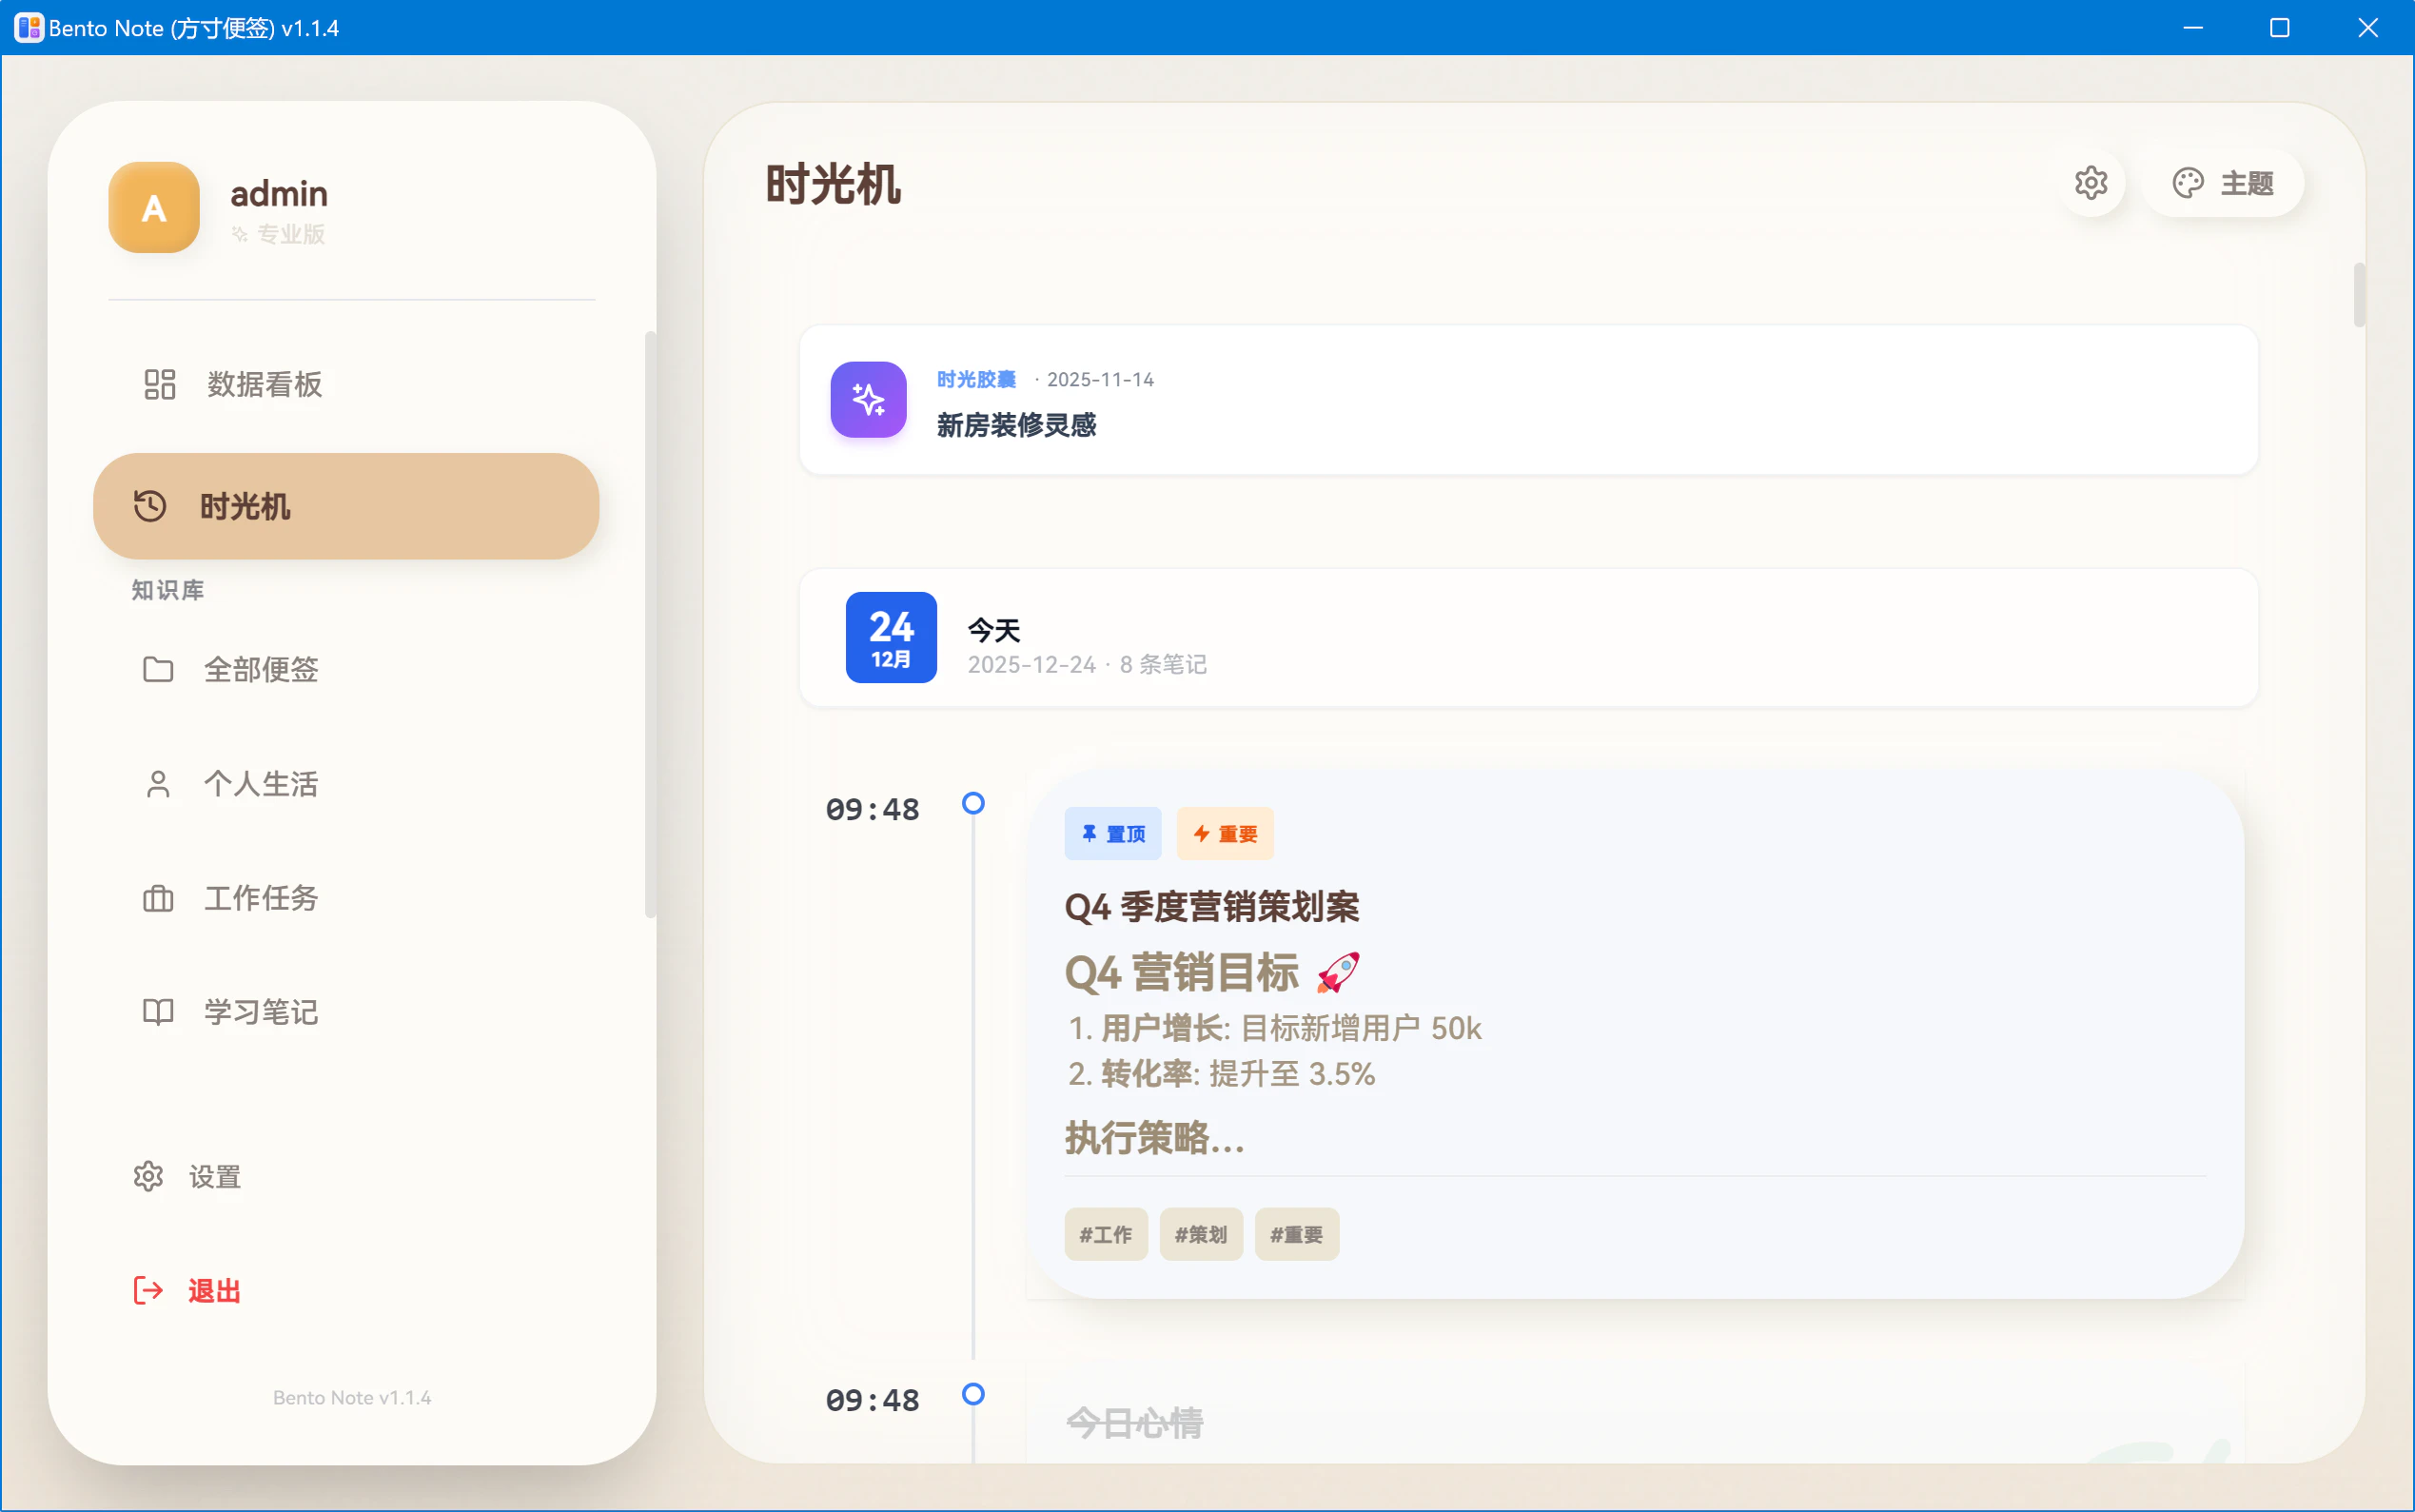Viewport: 2415px width, 1512px height.
Task: Open the 主题 theme palette button
Action: 2223,183
